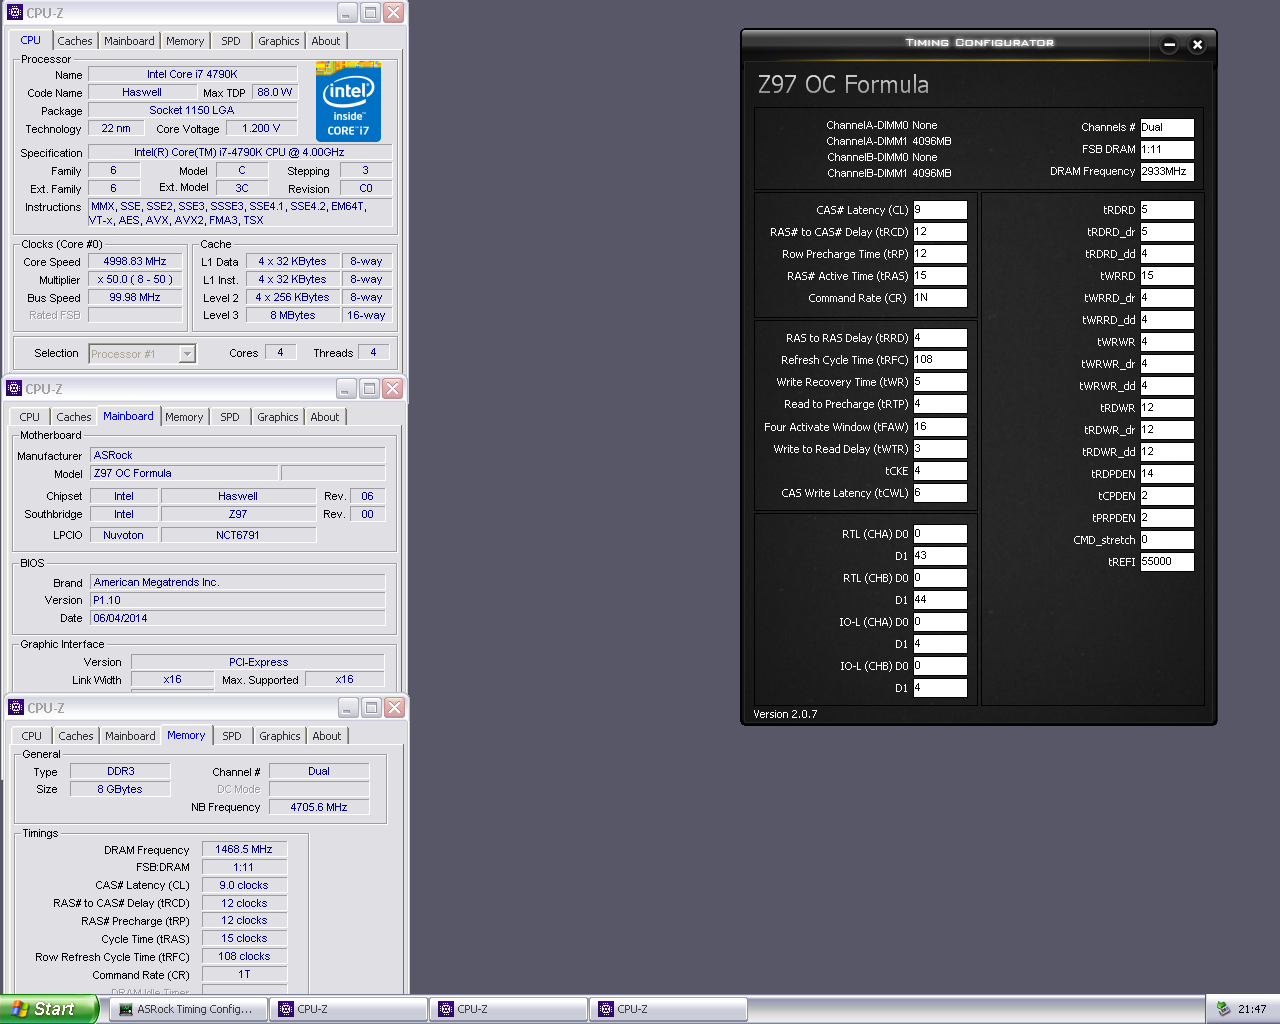Click the Channels # field showing Dual
The image size is (1280, 1024).
tap(1167, 128)
